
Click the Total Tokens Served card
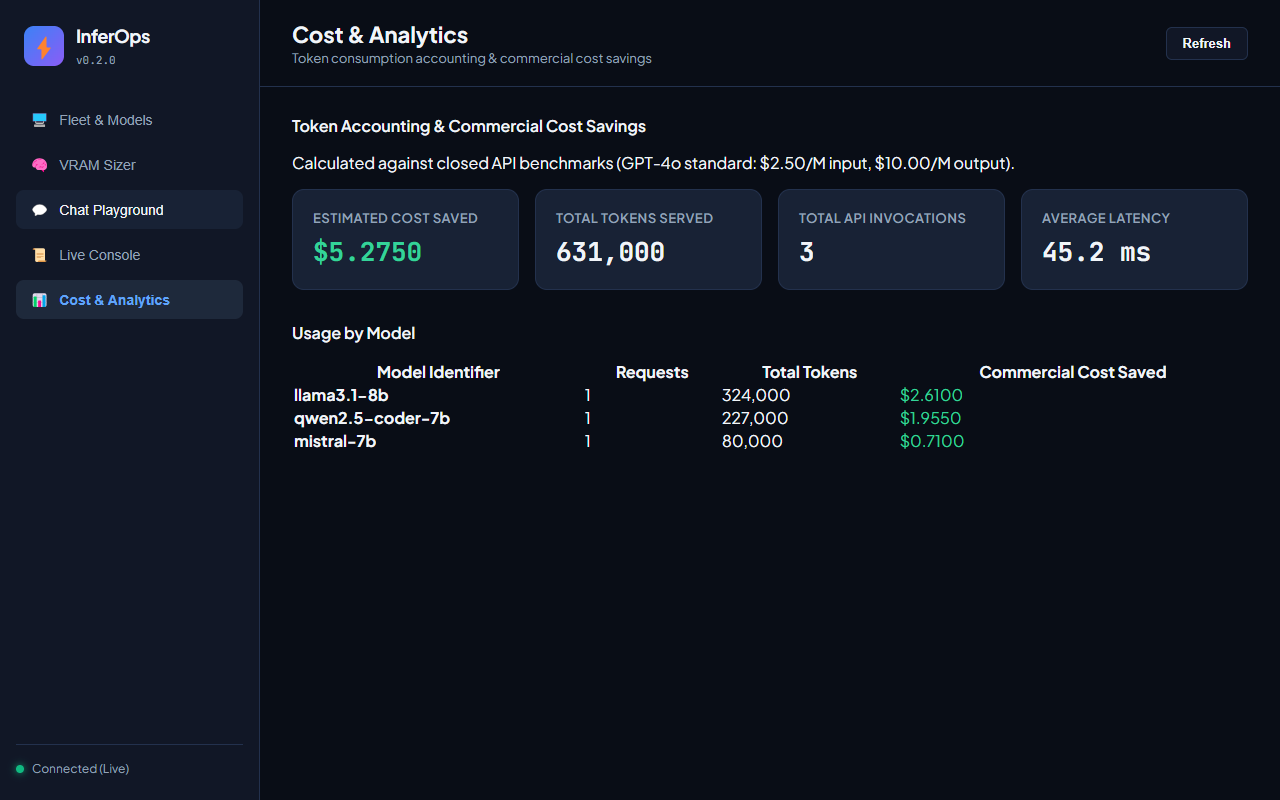click(648, 240)
